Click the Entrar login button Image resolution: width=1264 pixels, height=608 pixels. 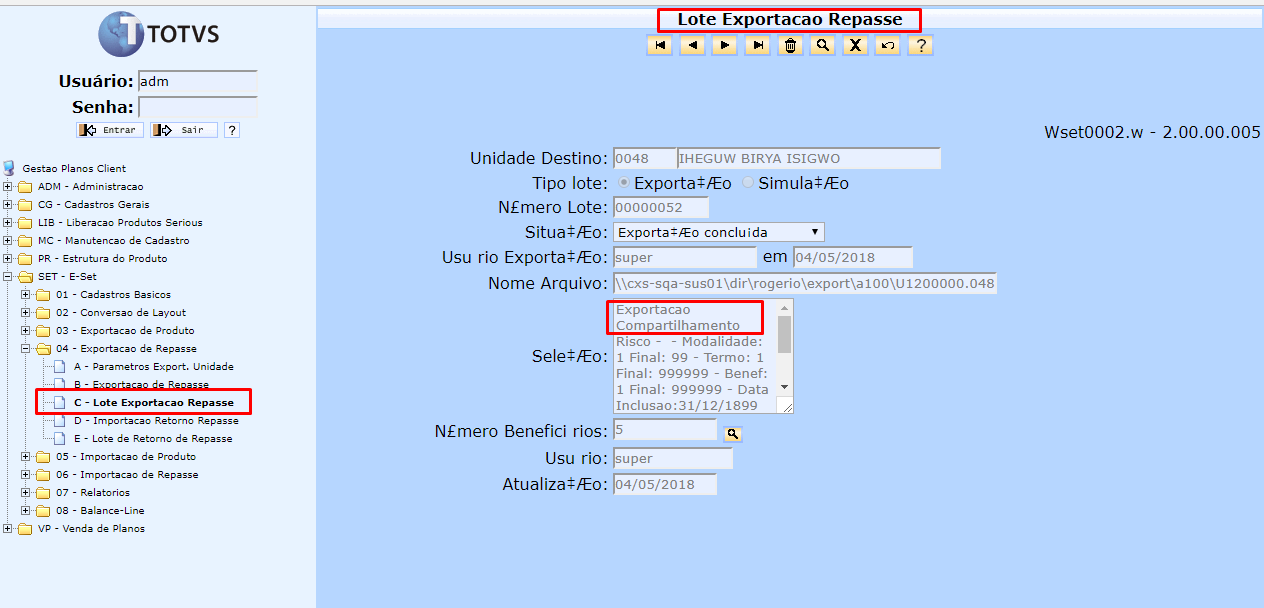click(x=110, y=130)
